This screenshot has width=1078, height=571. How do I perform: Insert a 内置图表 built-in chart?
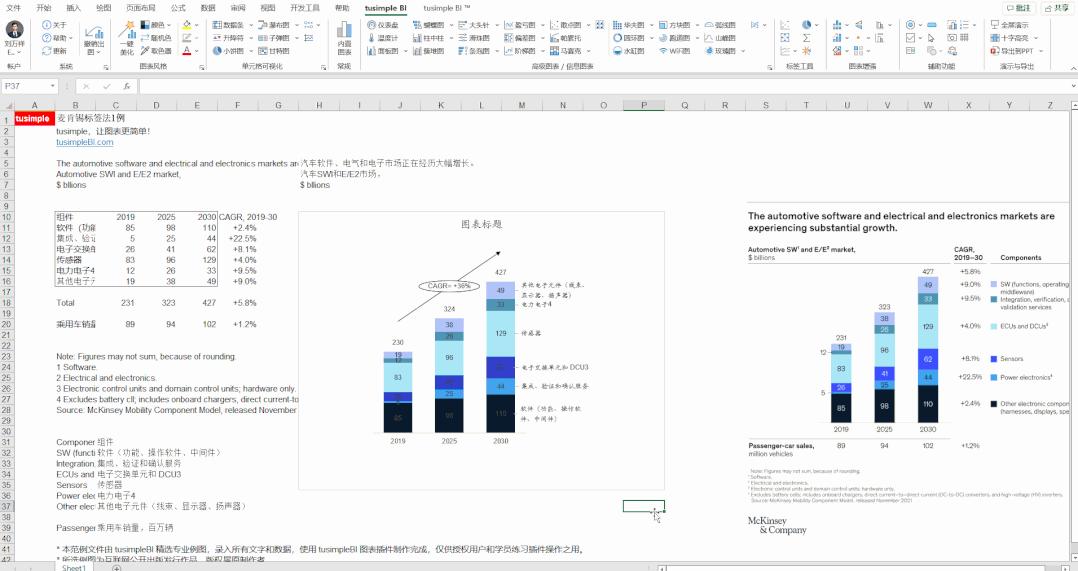coord(344,38)
